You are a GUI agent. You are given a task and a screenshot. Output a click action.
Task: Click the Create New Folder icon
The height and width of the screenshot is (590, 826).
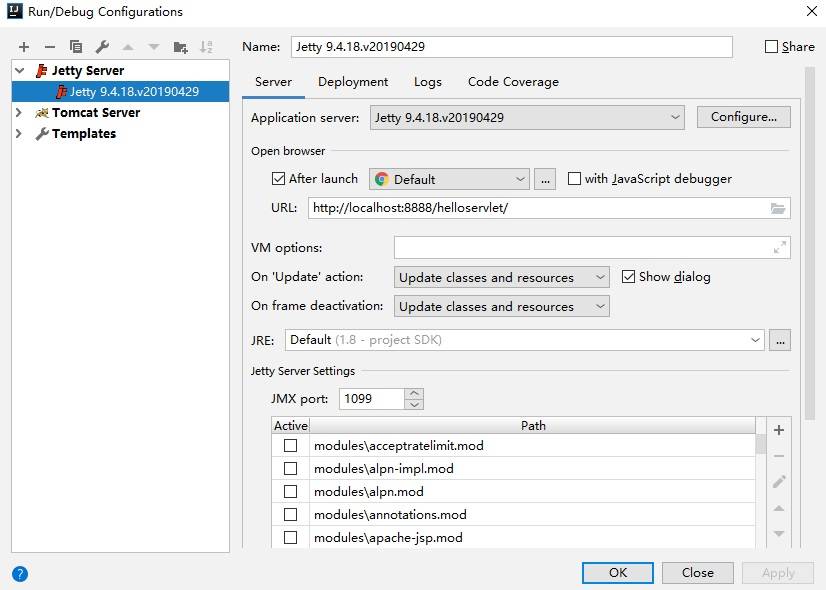click(180, 47)
